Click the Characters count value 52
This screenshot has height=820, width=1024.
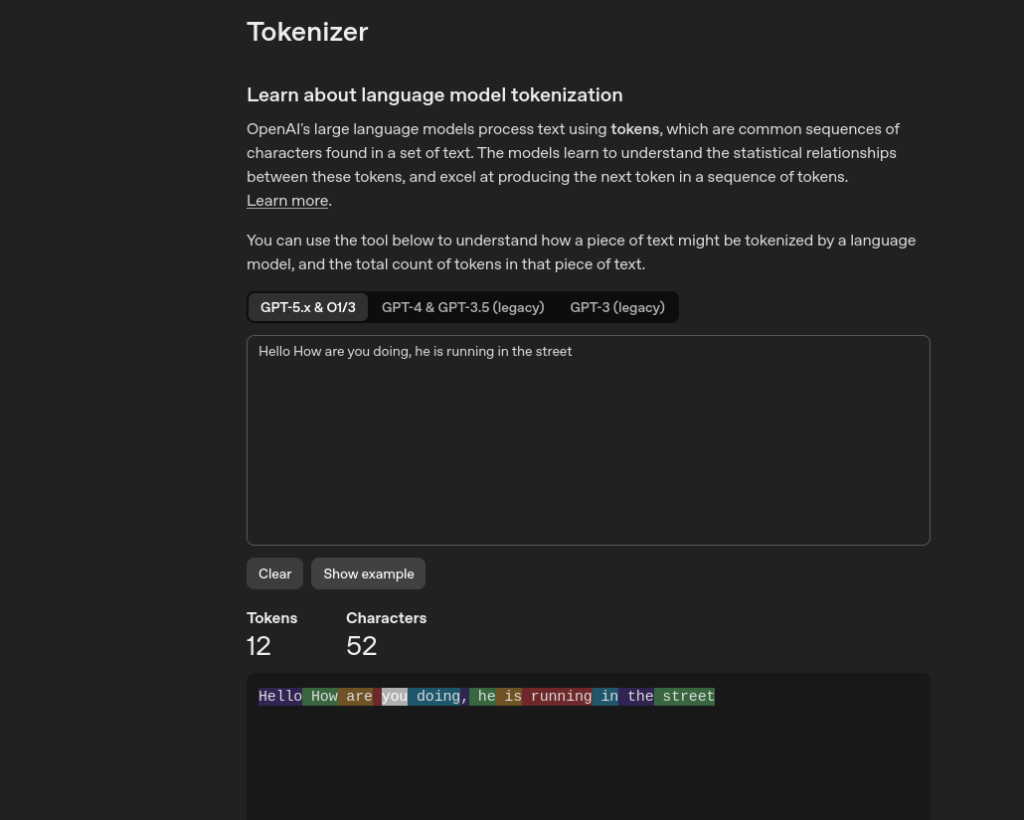coord(361,646)
